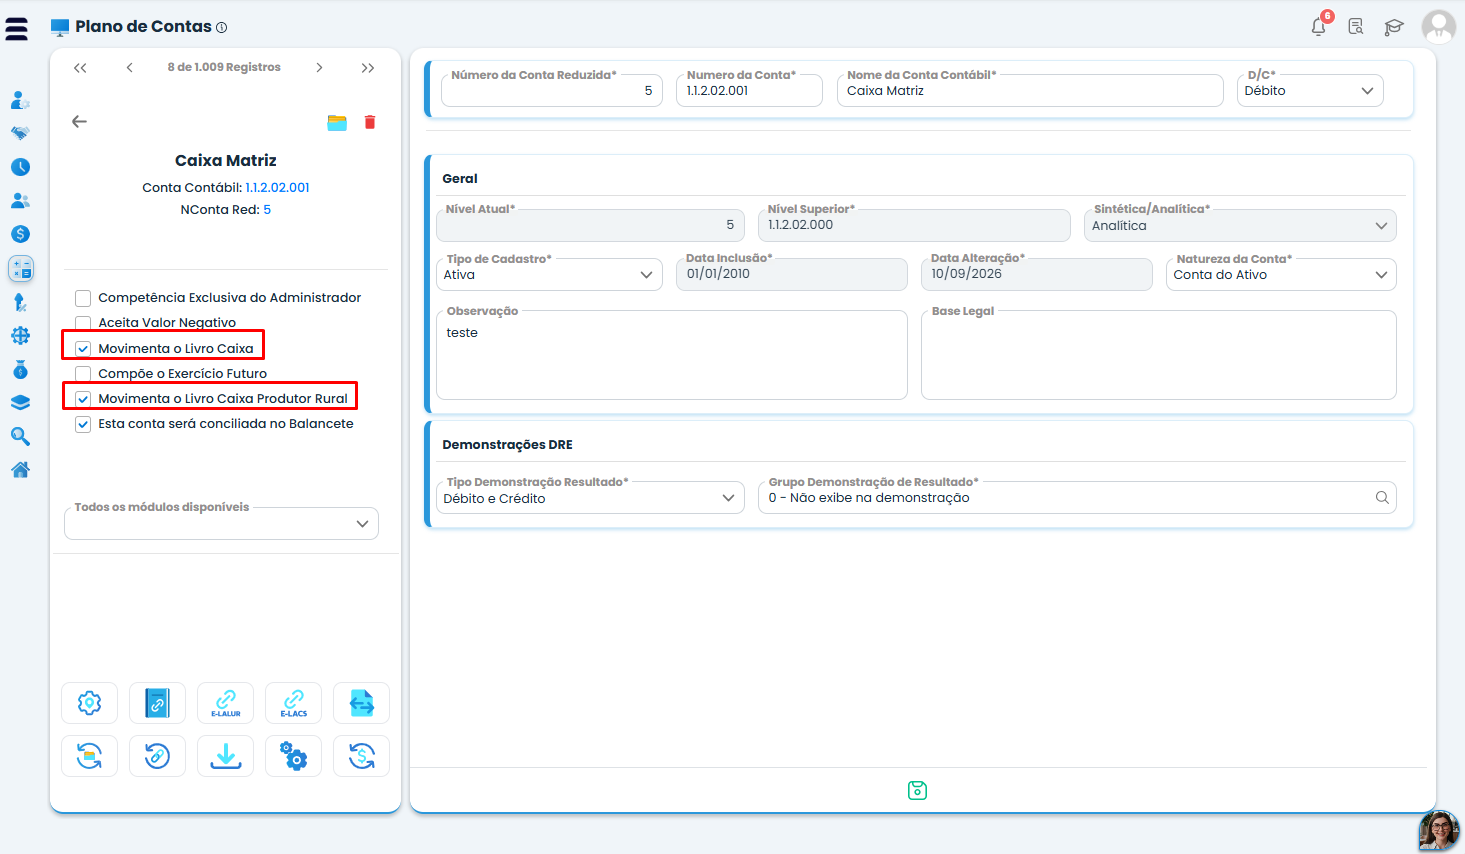Toggle Esta conta será conciliada no Balancete
The height and width of the screenshot is (854, 1465).
pyautogui.click(x=83, y=424)
